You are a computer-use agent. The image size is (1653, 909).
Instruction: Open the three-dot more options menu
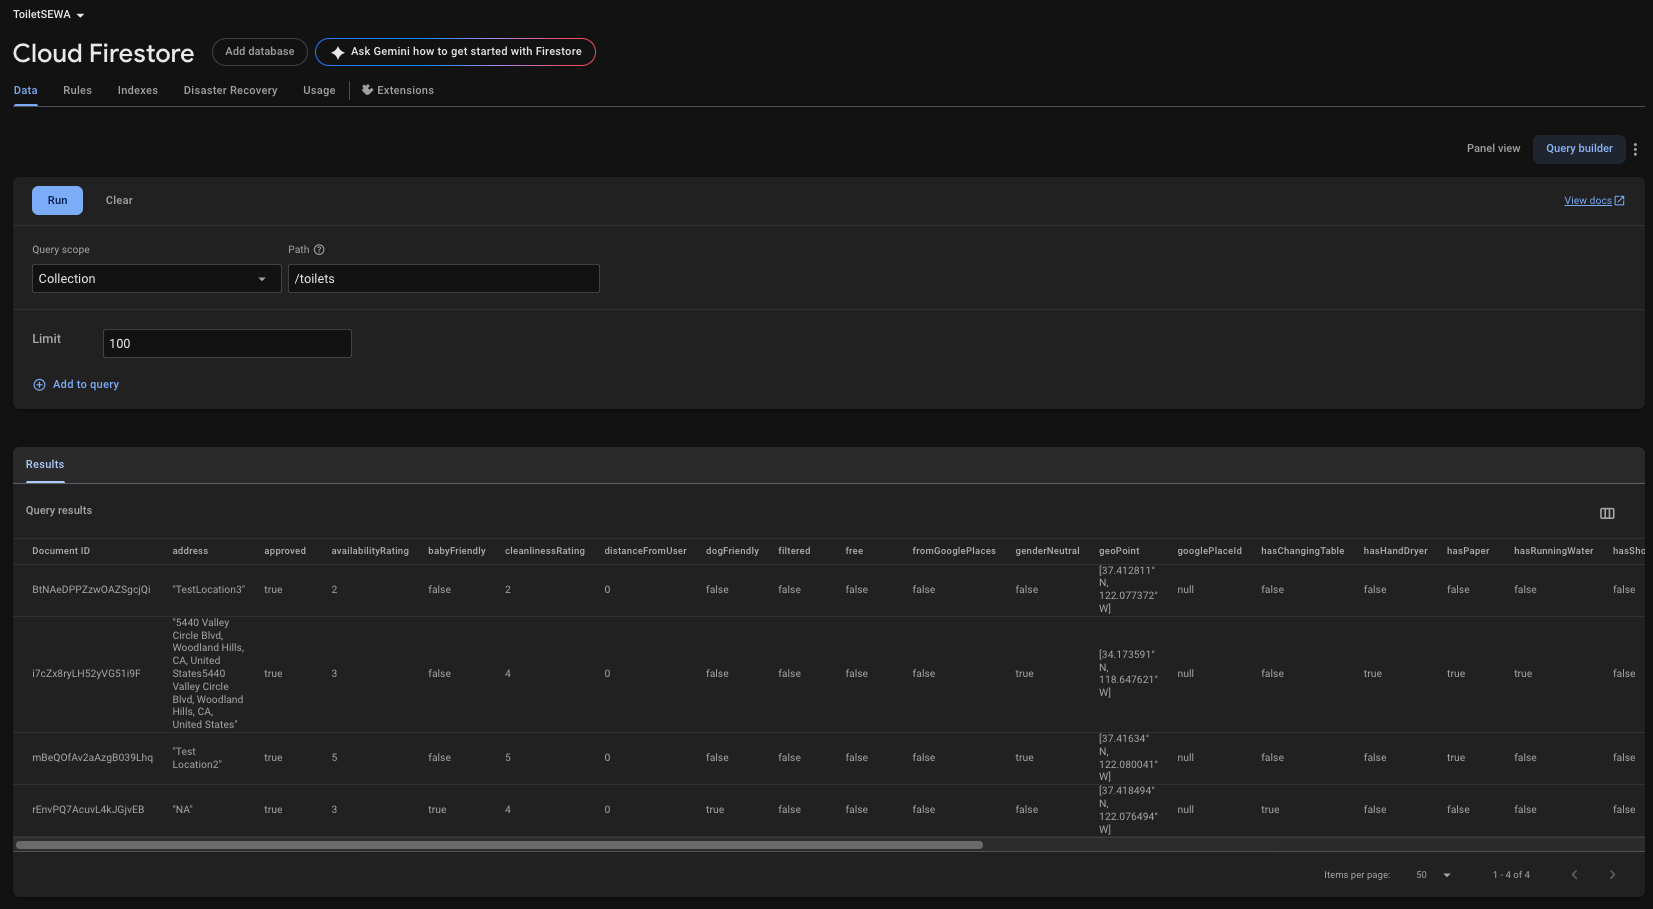pyautogui.click(x=1635, y=149)
